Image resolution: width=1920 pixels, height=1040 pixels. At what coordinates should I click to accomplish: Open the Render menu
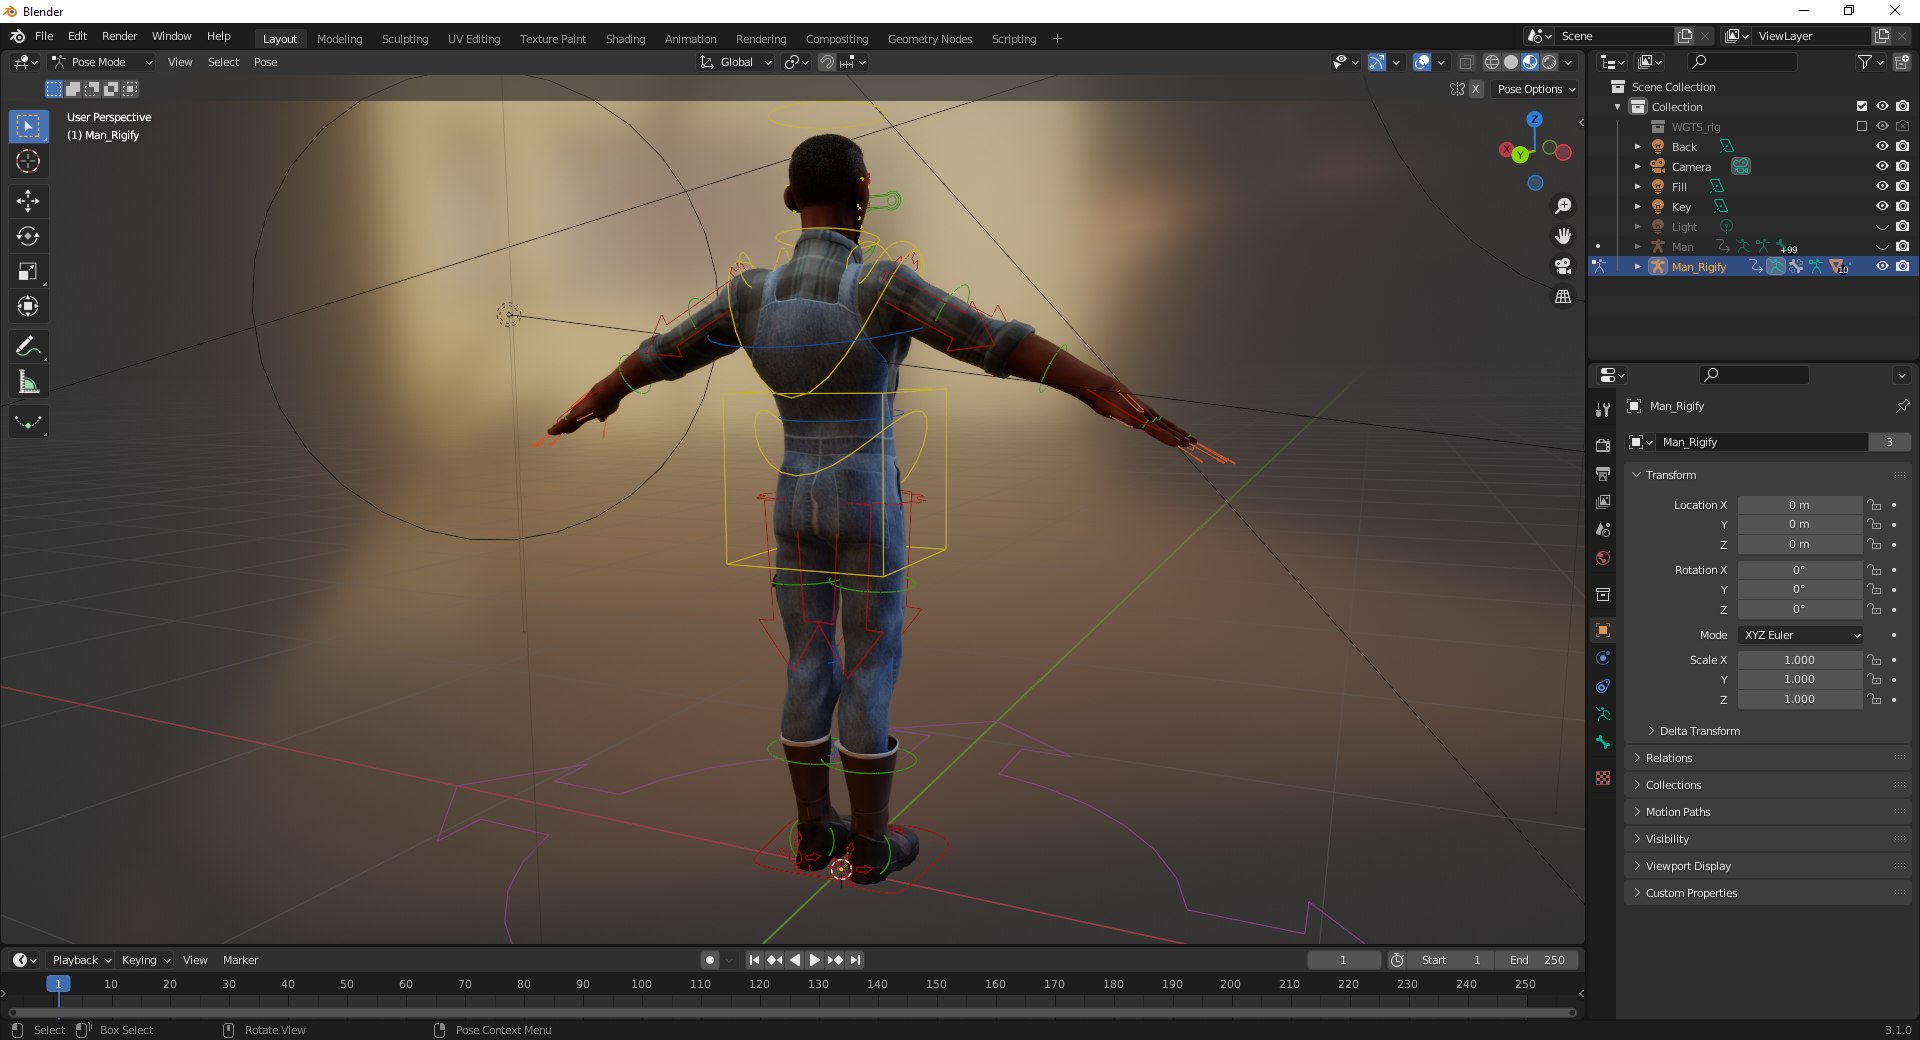click(119, 36)
